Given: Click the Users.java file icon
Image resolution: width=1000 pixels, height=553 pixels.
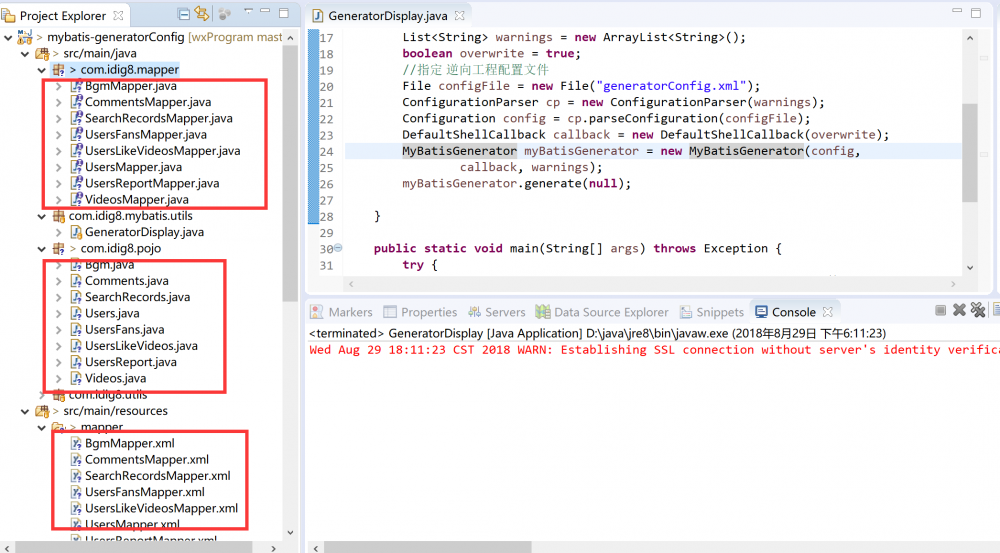Looking at the screenshot, I should coord(76,313).
